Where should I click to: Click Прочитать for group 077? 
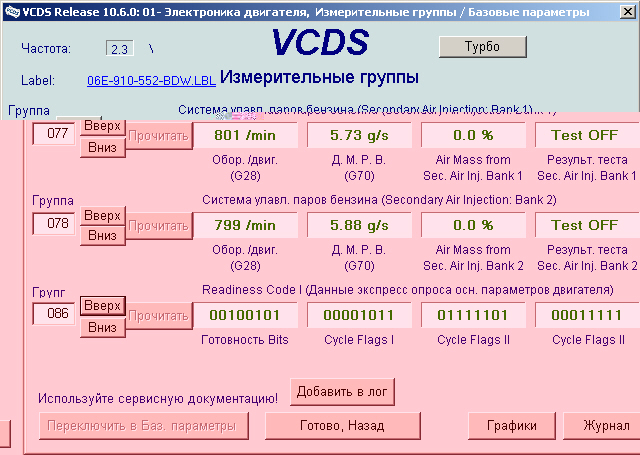click(158, 136)
